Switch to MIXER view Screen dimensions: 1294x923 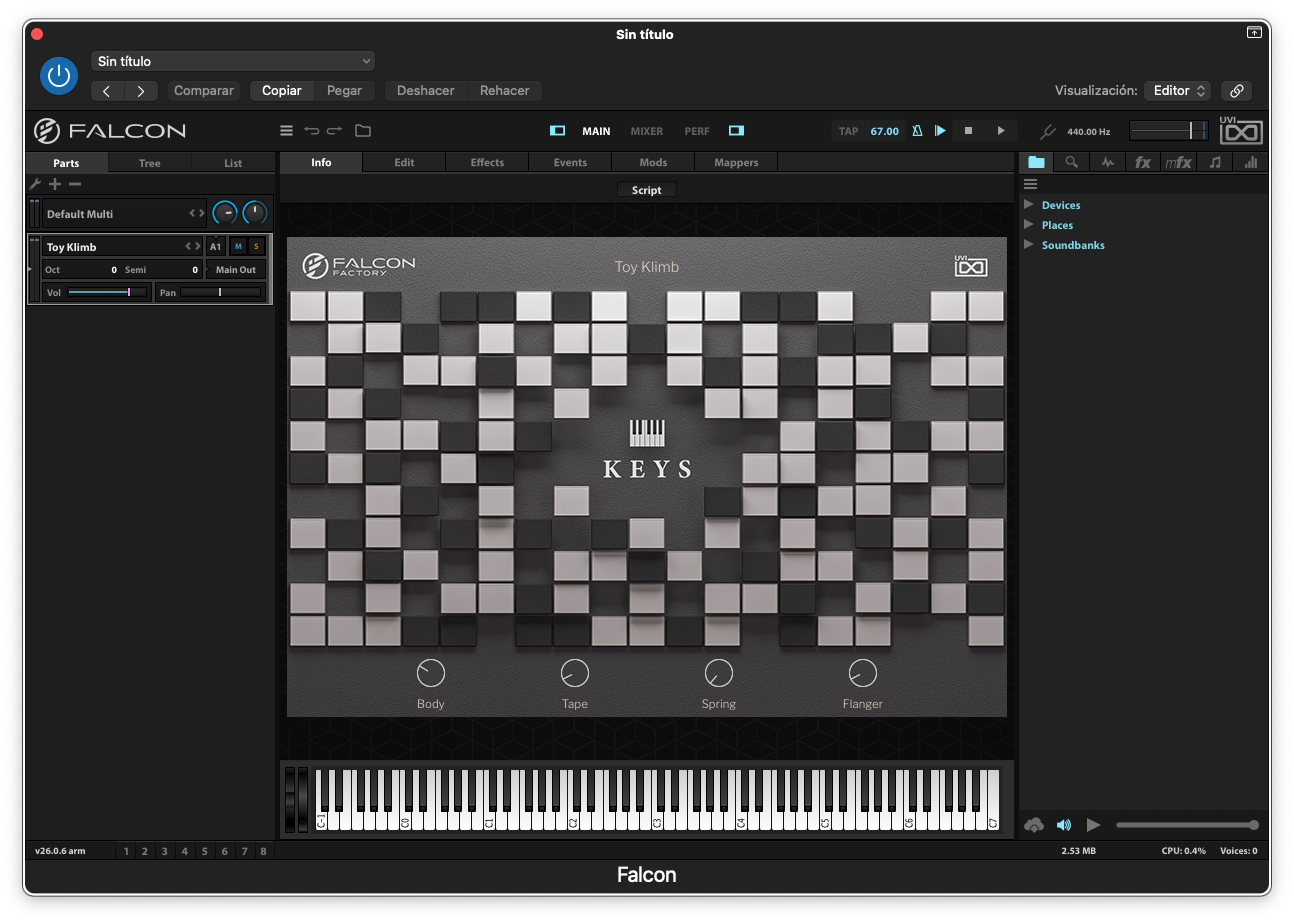(x=646, y=131)
